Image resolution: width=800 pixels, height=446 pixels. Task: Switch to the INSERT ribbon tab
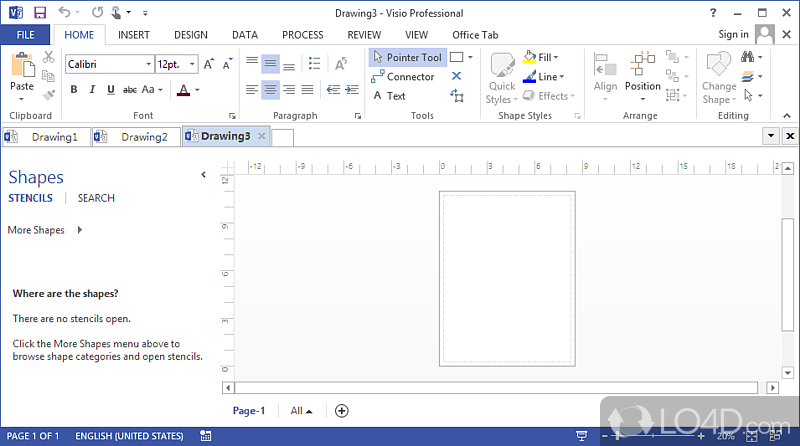pyautogui.click(x=134, y=35)
